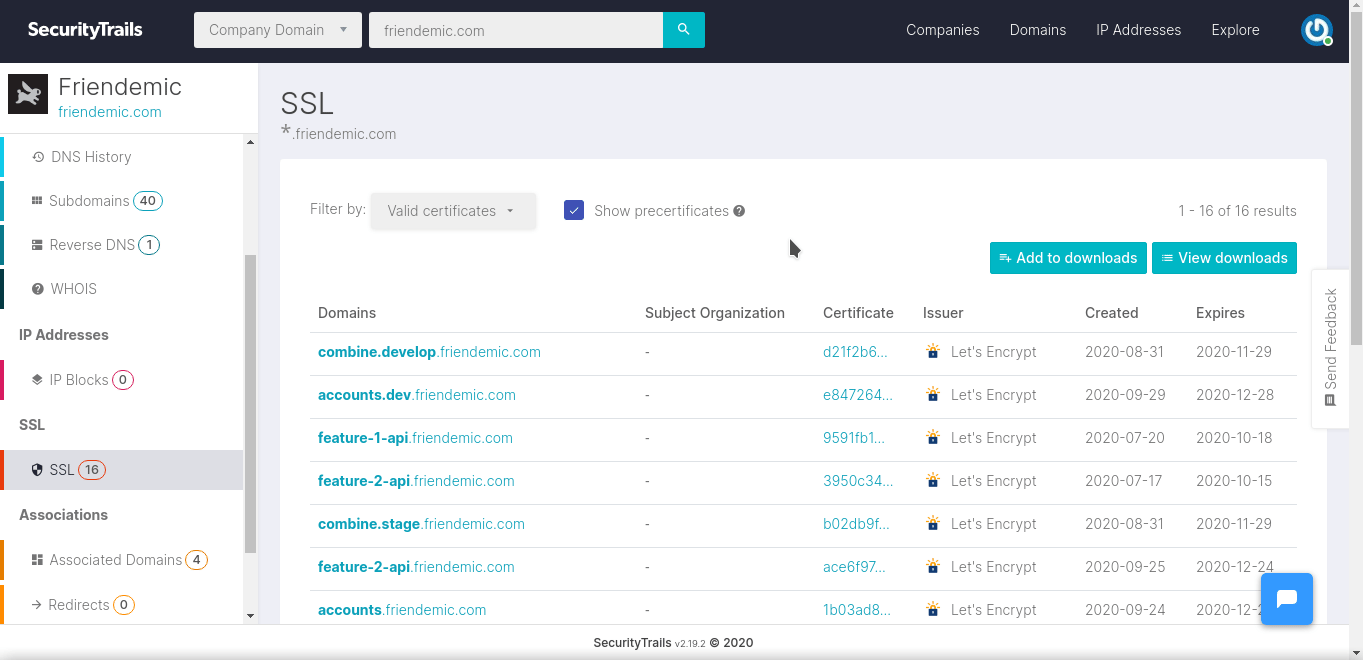The height and width of the screenshot is (660, 1363).
Task: Open the IP Addresses menu
Action: 1138,30
